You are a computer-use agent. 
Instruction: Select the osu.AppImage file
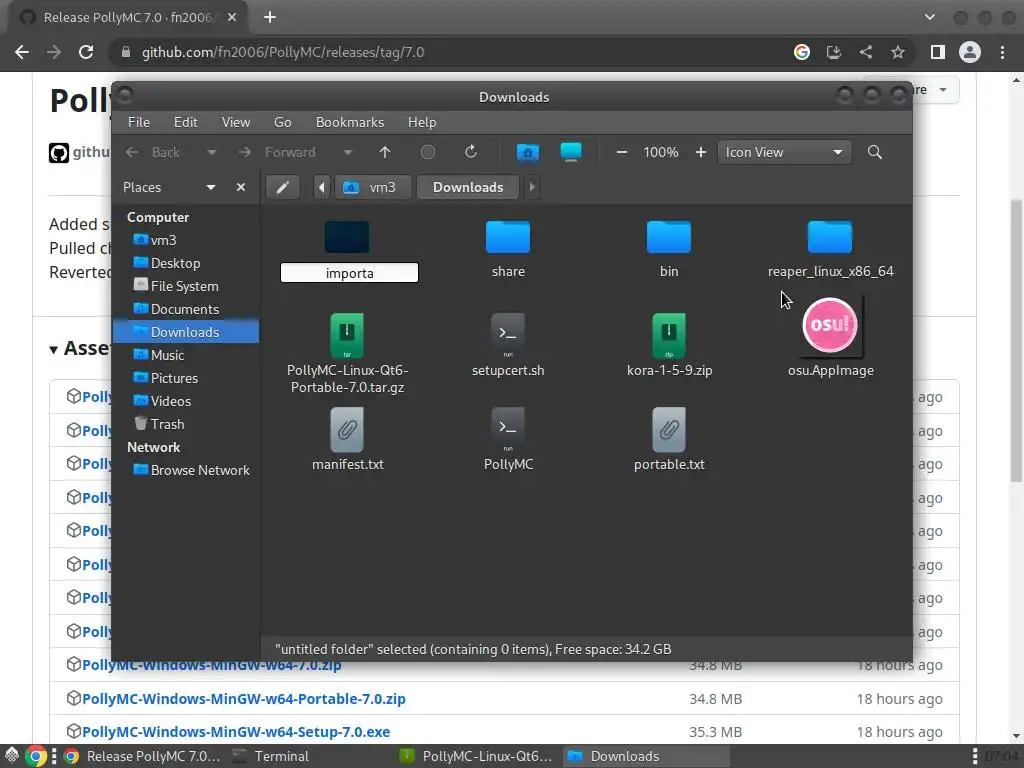831,338
